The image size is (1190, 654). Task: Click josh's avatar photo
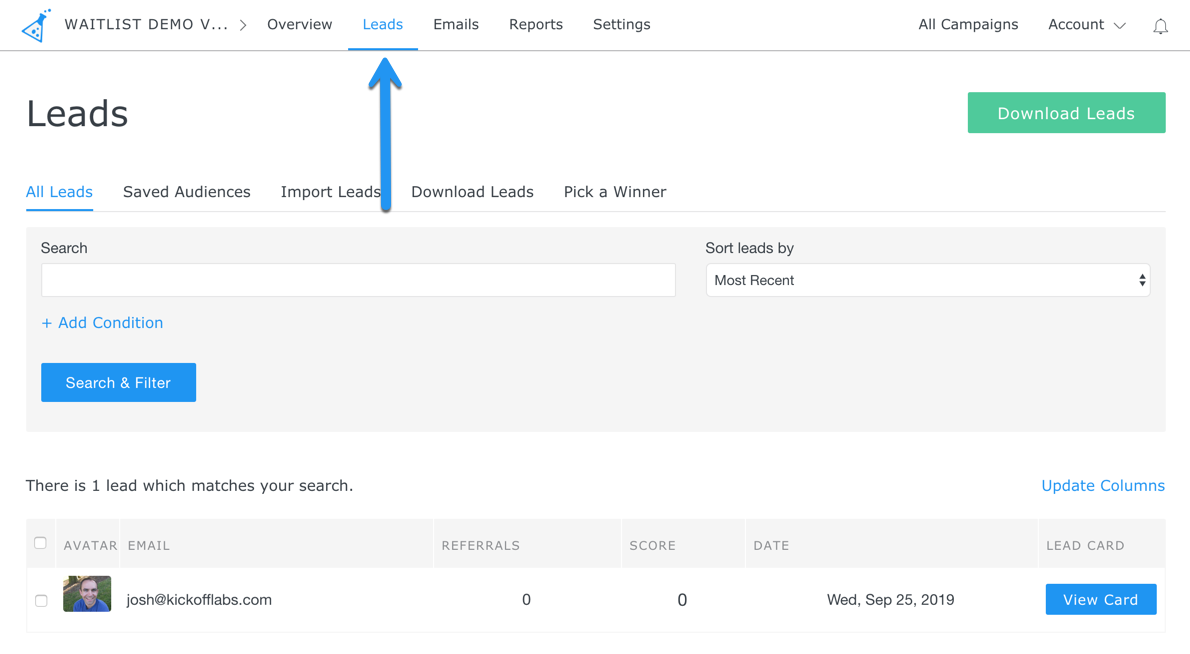pos(87,594)
